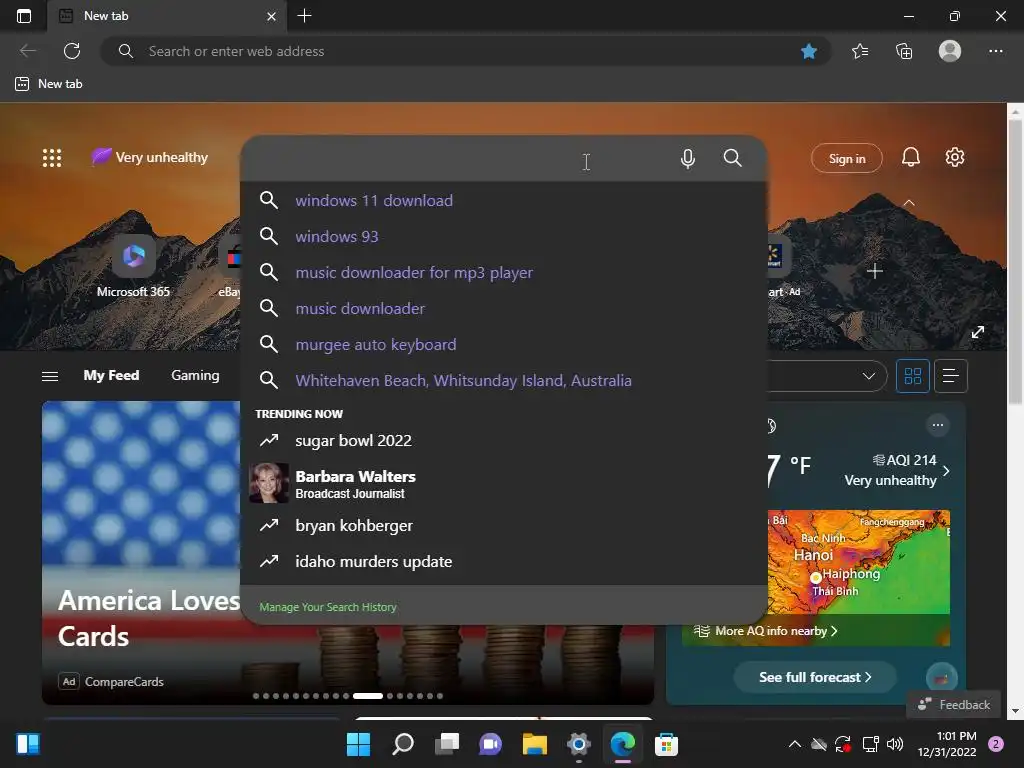Open taskbar Search
The height and width of the screenshot is (768, 1024).
402,744
